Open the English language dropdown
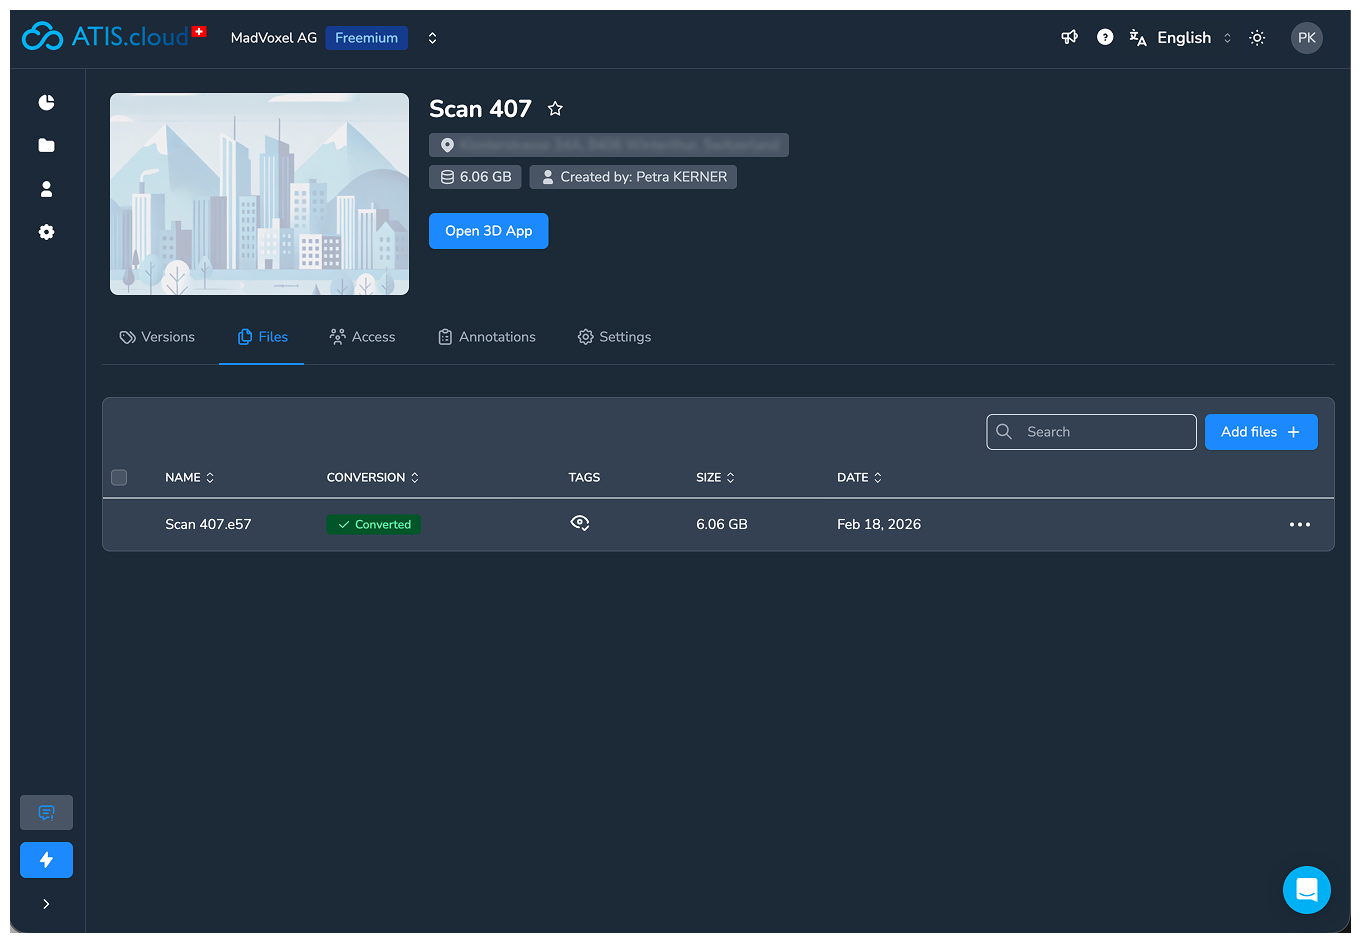The height and width of the screenshot is (943, 1361). [x=1183, y=38]
